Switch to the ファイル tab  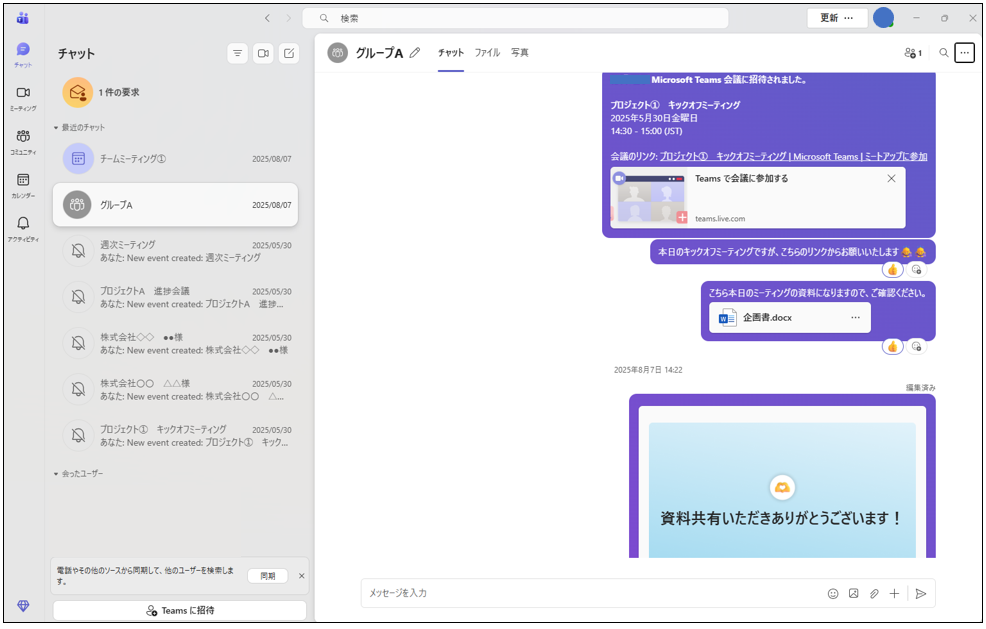pos(487,53)
